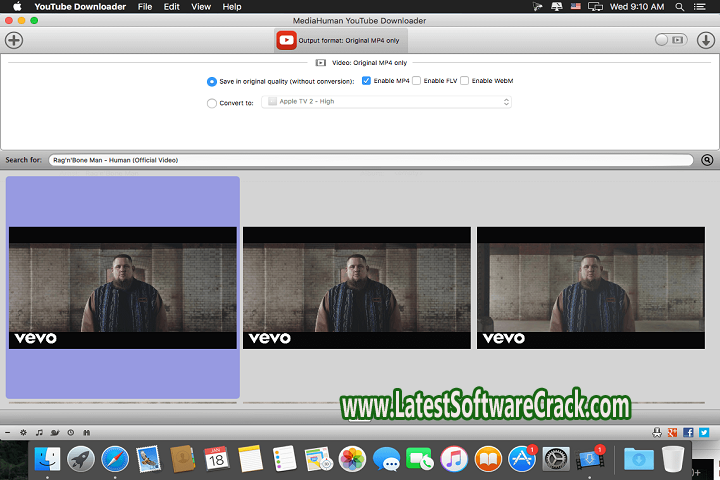Click the person icon left of Google Plus
Screen dimensions: 720x480
coord(657,432)
